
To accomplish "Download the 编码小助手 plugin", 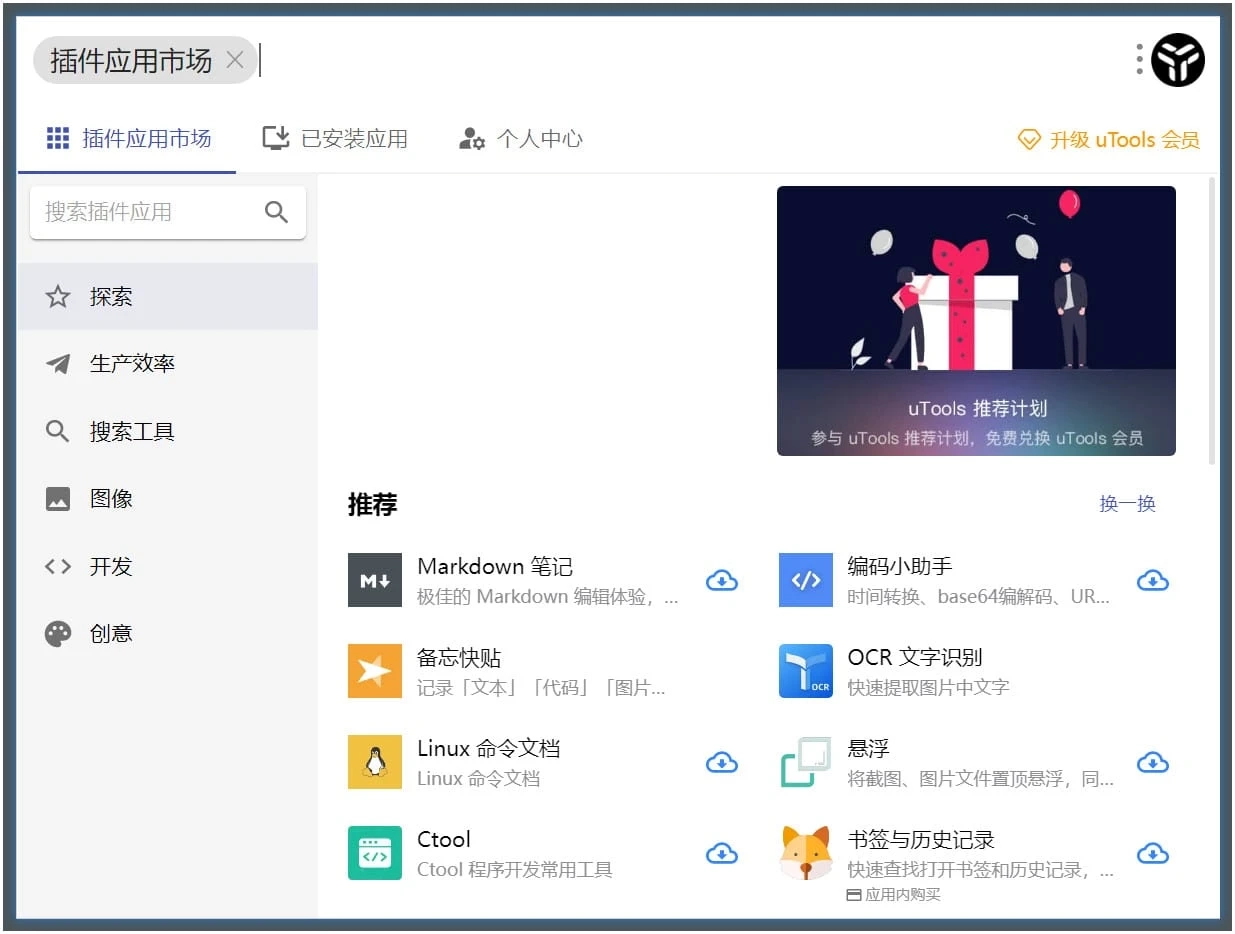I will (x=1152, y=581).
